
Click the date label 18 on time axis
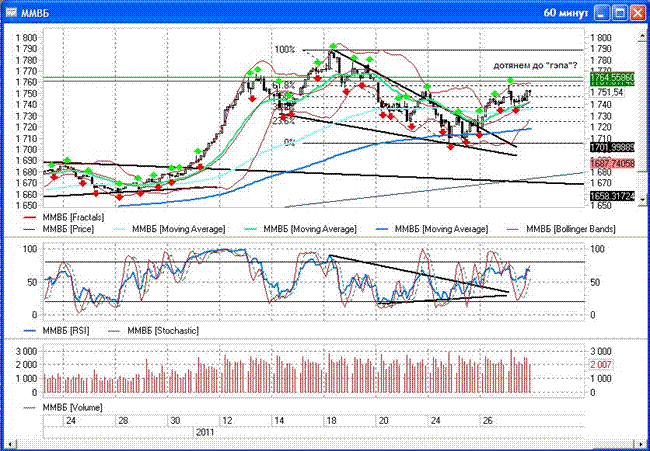[331, 421]
